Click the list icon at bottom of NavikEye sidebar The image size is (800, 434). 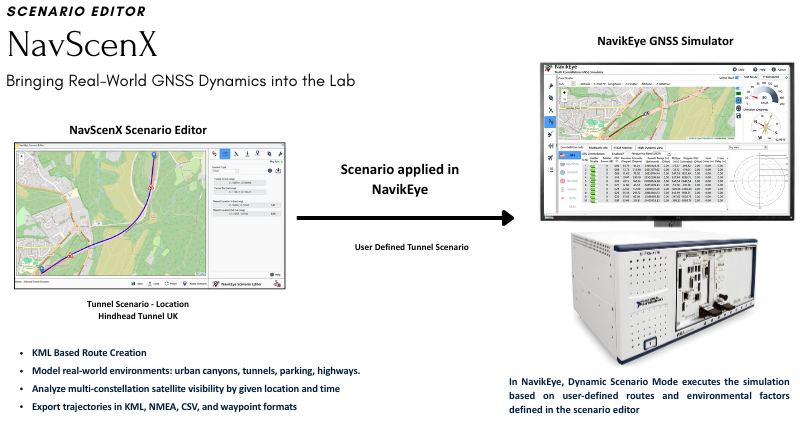(551, 169)
